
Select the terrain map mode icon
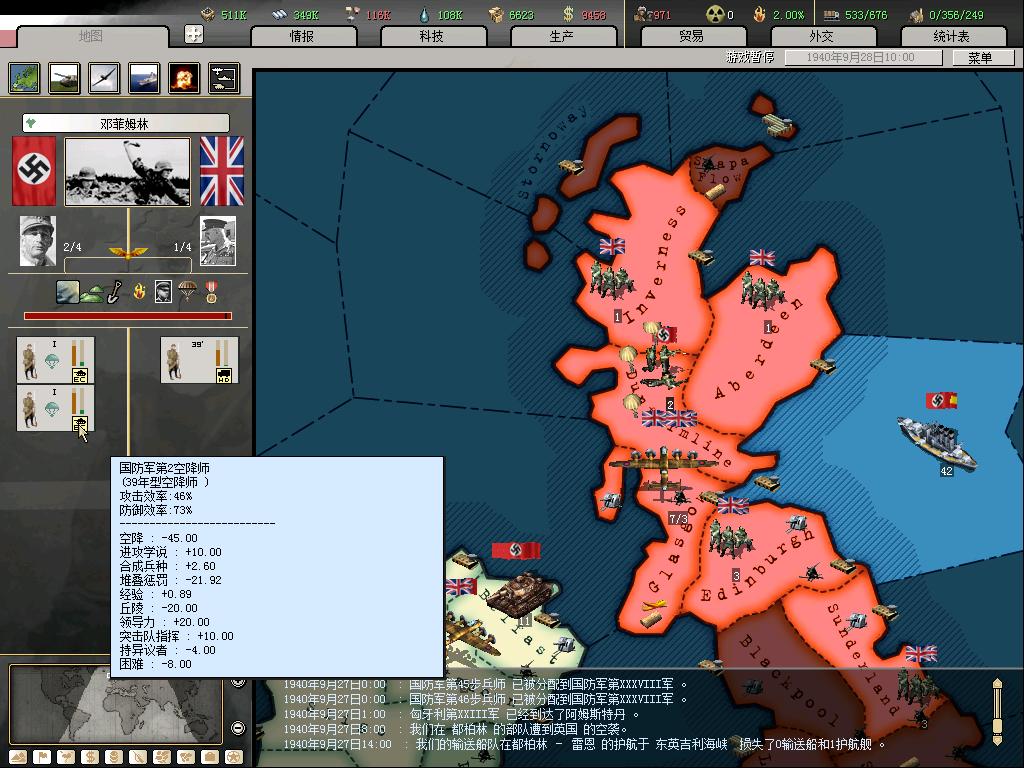tap(24, 78)
